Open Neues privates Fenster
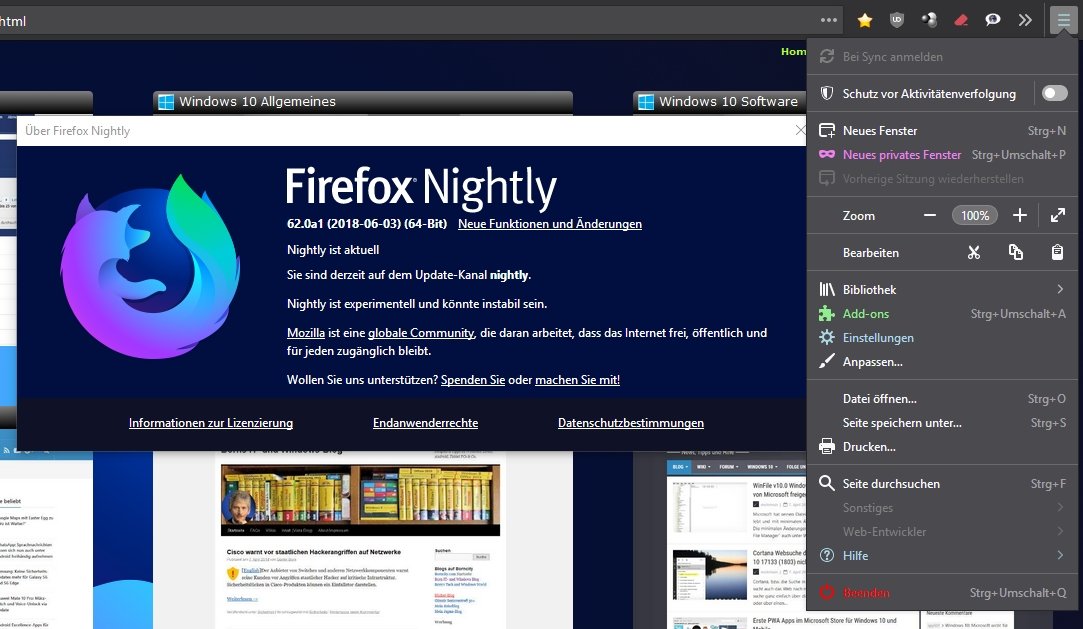The width and height of the screenshot is (1083, 629). pos(941,155)
